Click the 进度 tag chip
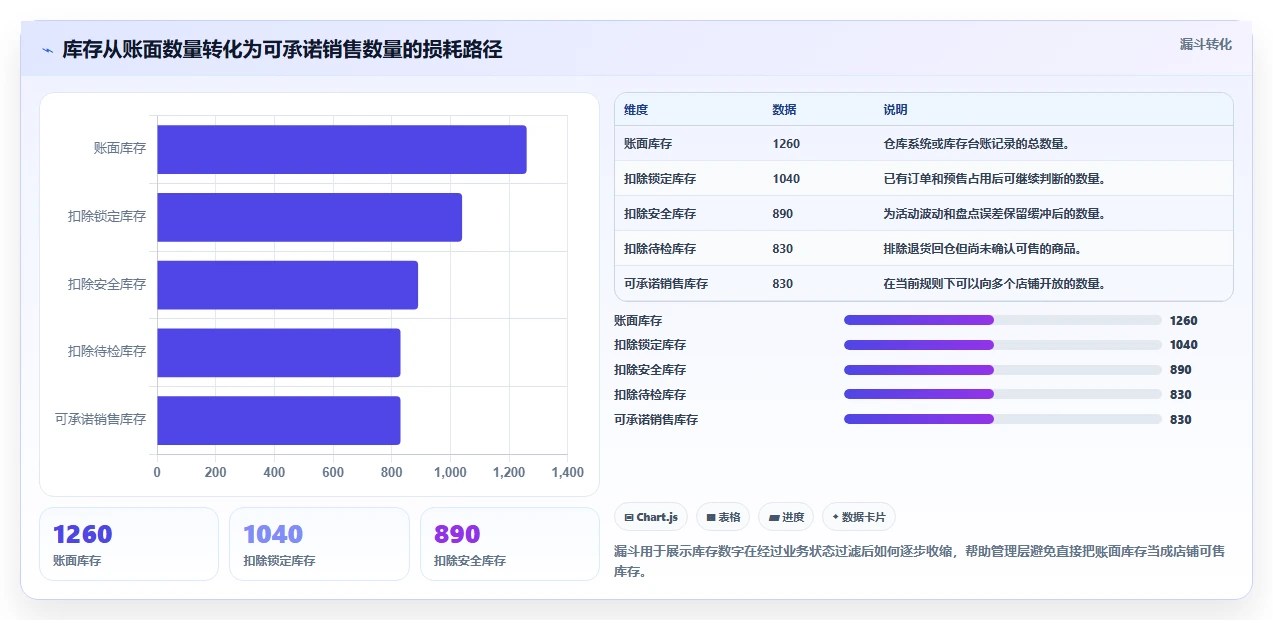Viewport: 1273px width, 620px height. 786,517
